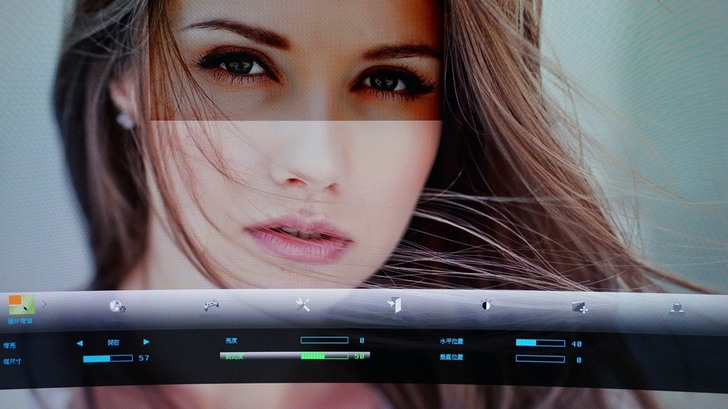Viewport: 728px width, 409px height.
Task: Open the image setup icon with arrows
Action: (x=579, y=307)
